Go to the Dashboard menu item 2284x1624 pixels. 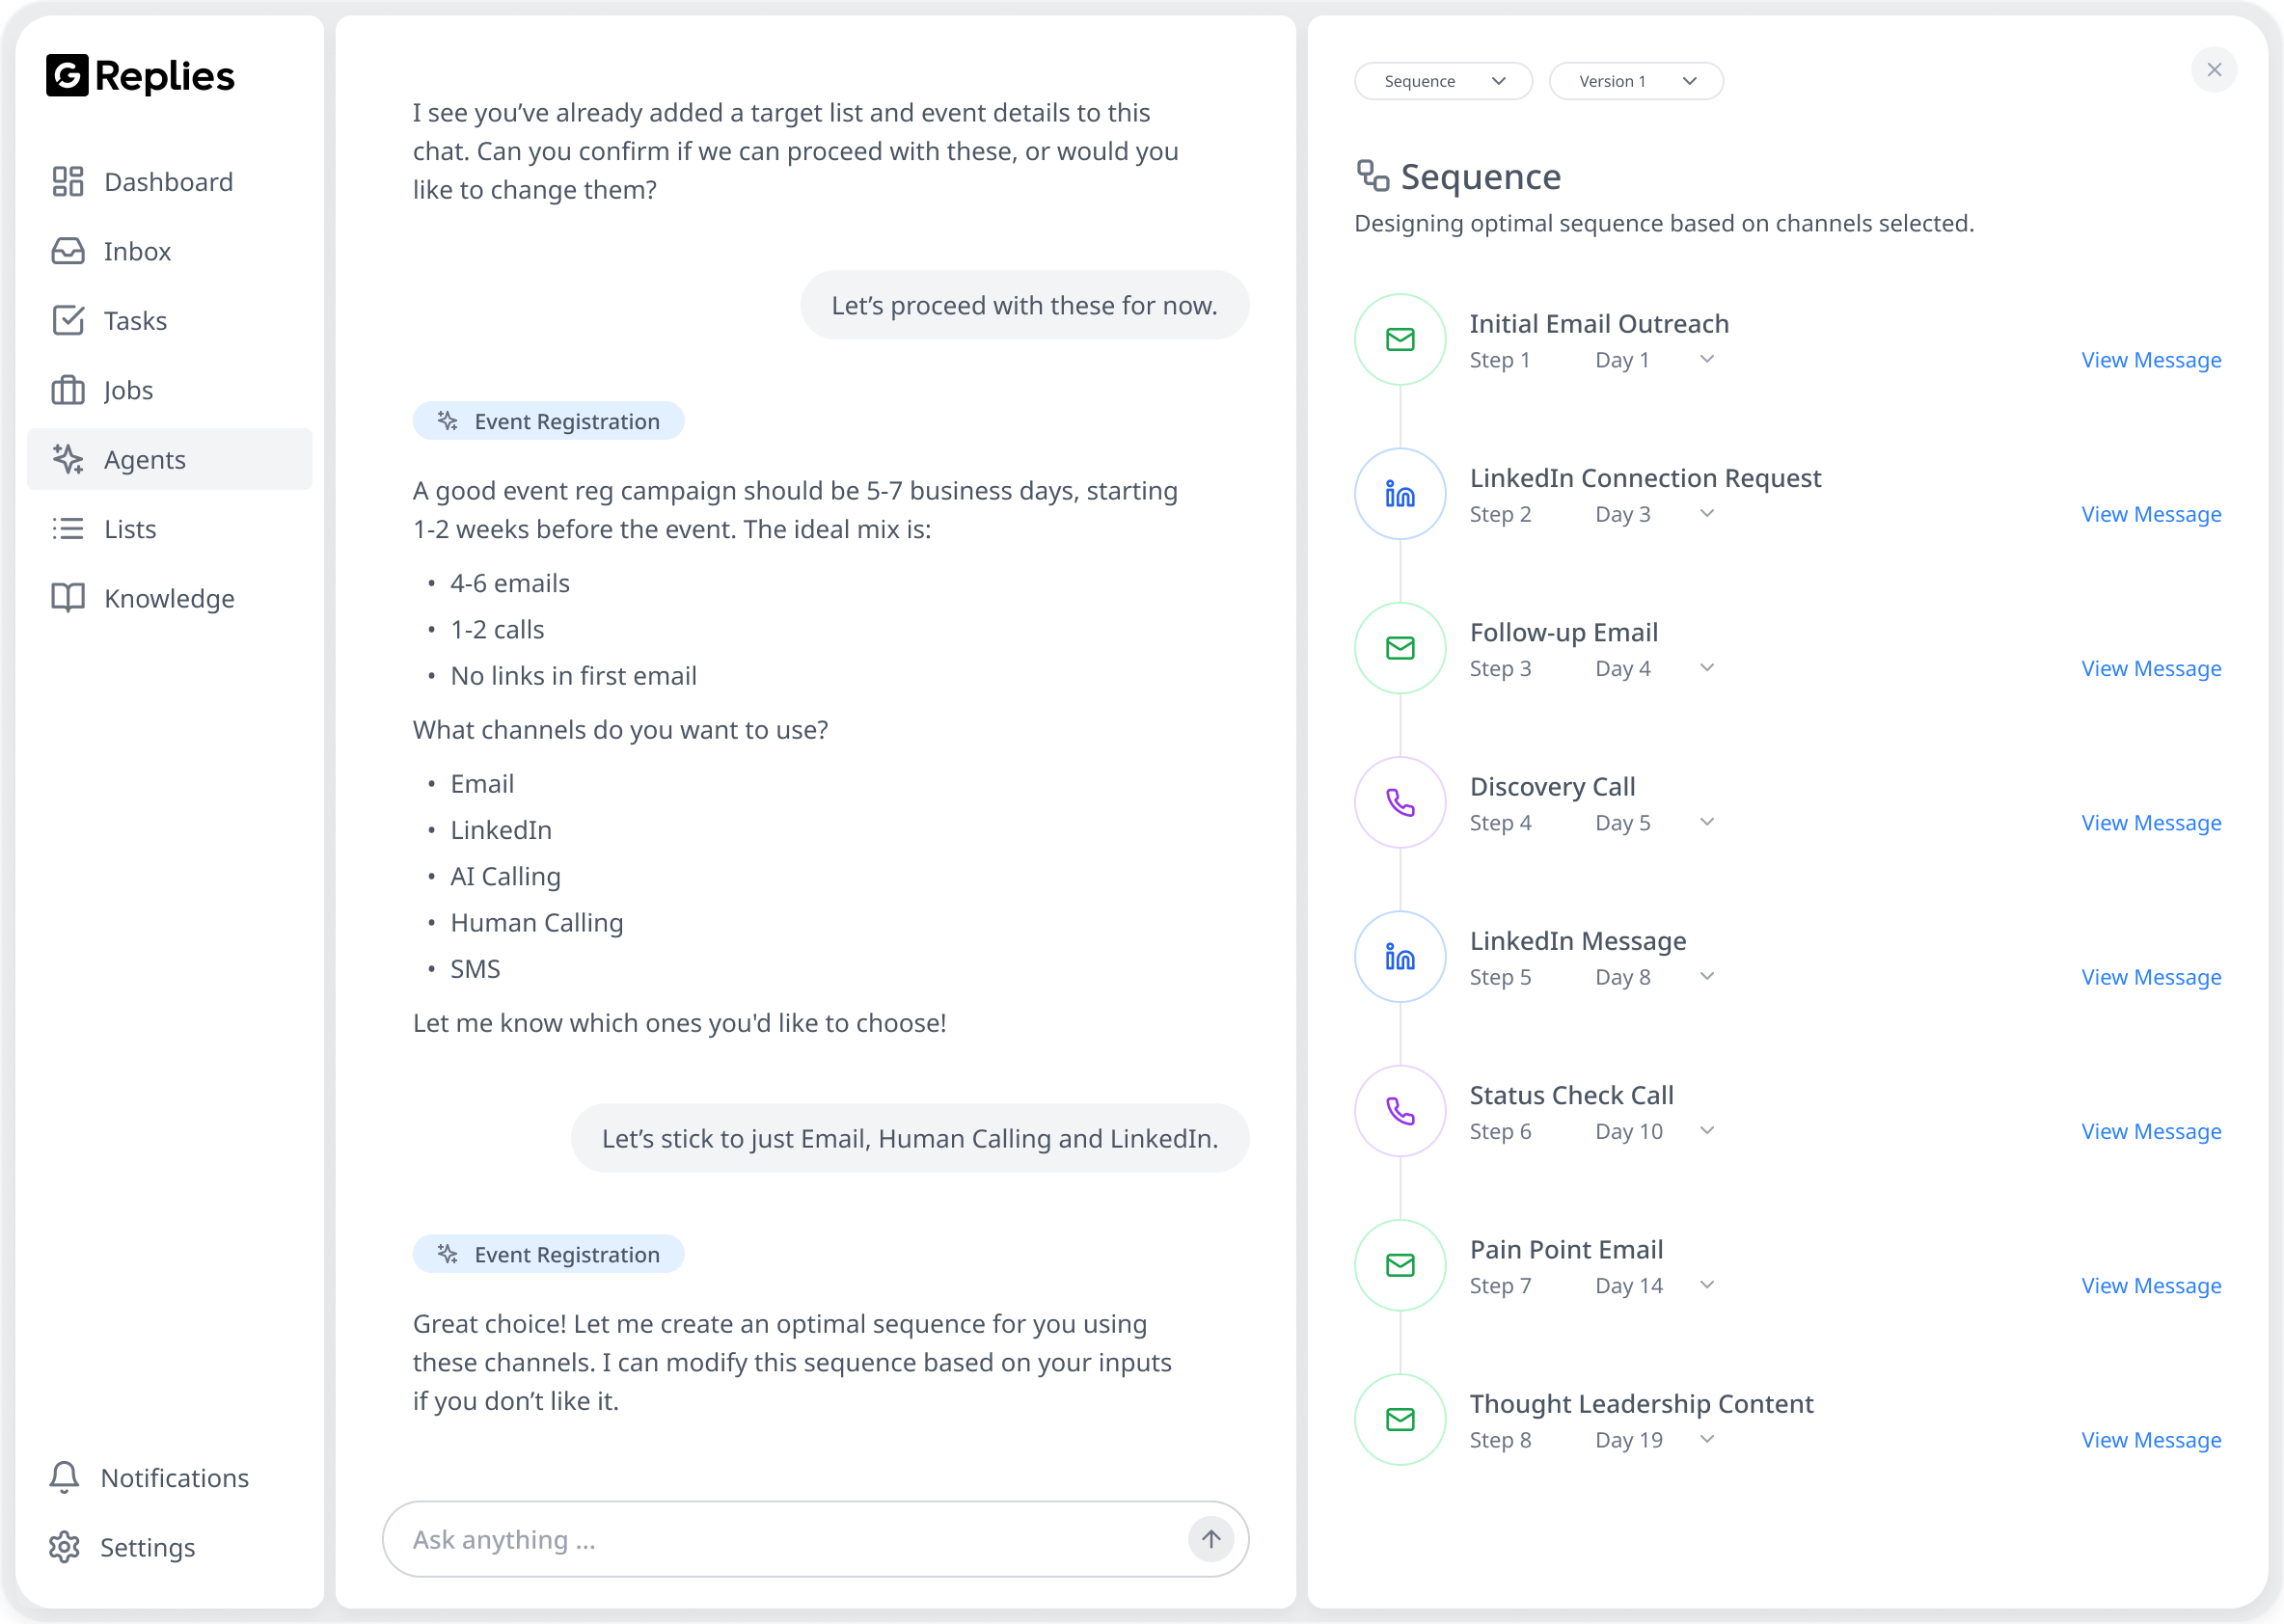point(168,182)
